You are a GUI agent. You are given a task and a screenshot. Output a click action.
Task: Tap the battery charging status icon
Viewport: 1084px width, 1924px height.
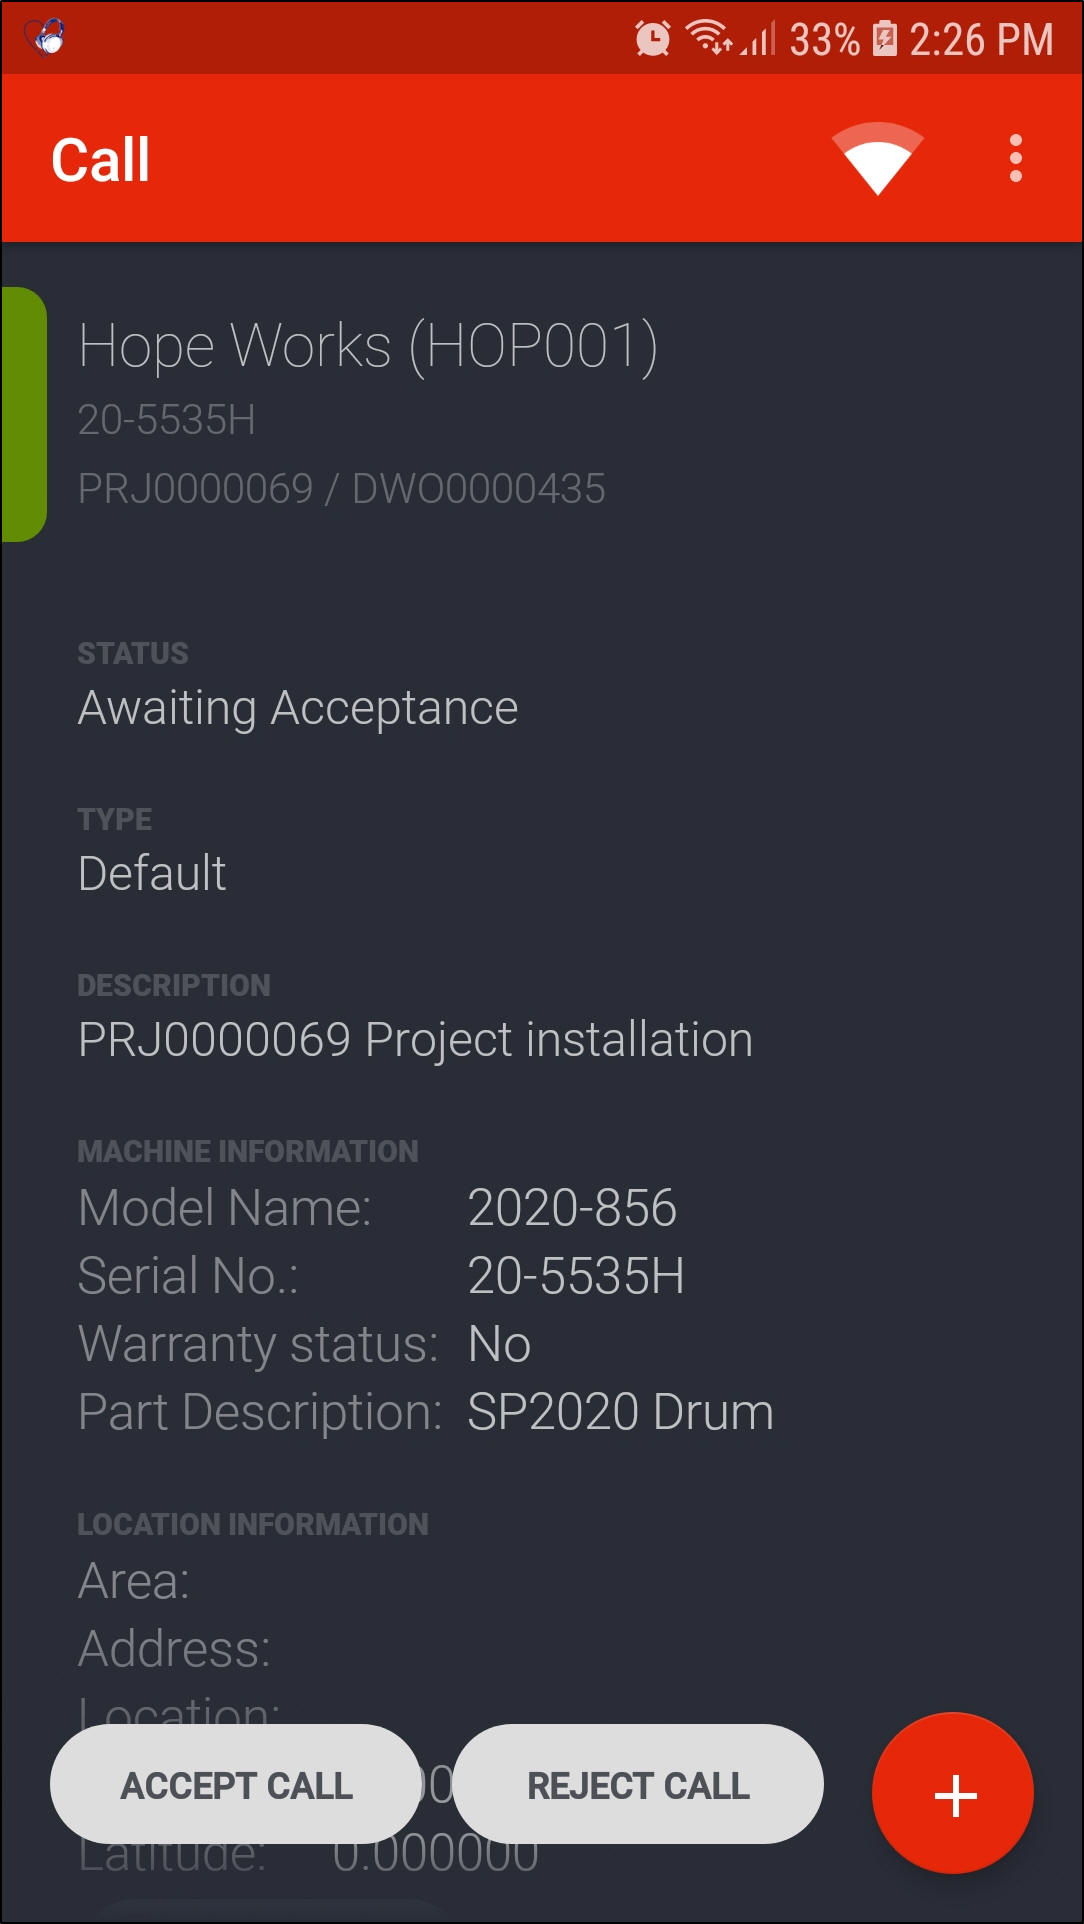885,39
